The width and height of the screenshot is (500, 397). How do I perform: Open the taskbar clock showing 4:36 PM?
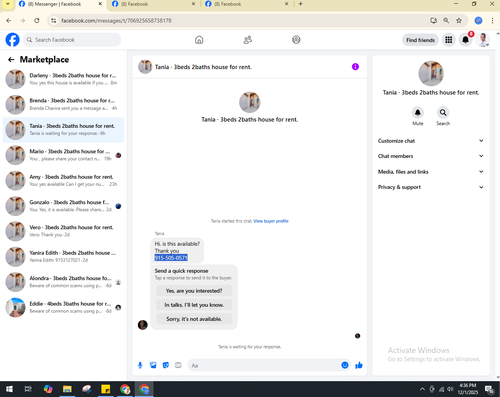pos(467,389)
